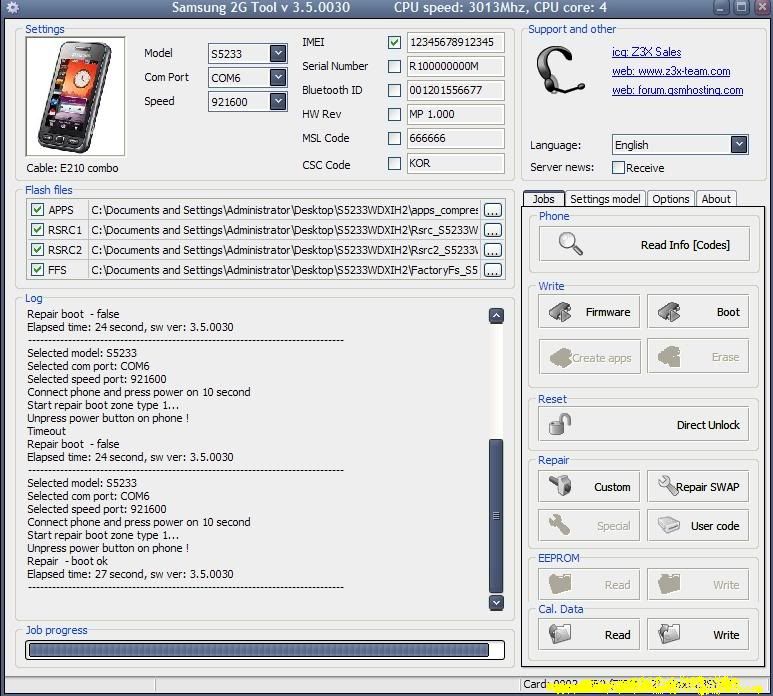Click the log scroll down arrow
Image resolution: width=773 pixels, height=696 pixels.
pyautogui.click(x=496, y=602)
